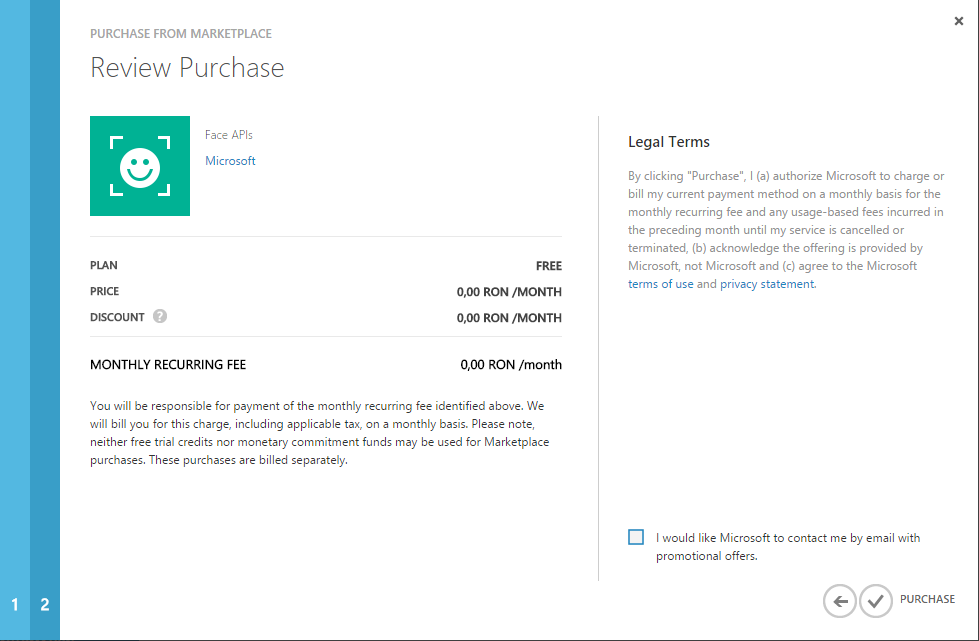Viewport: 979px width, 641px height.
Task: Enable promotional email offers checkbox
Action: [636, 537]
